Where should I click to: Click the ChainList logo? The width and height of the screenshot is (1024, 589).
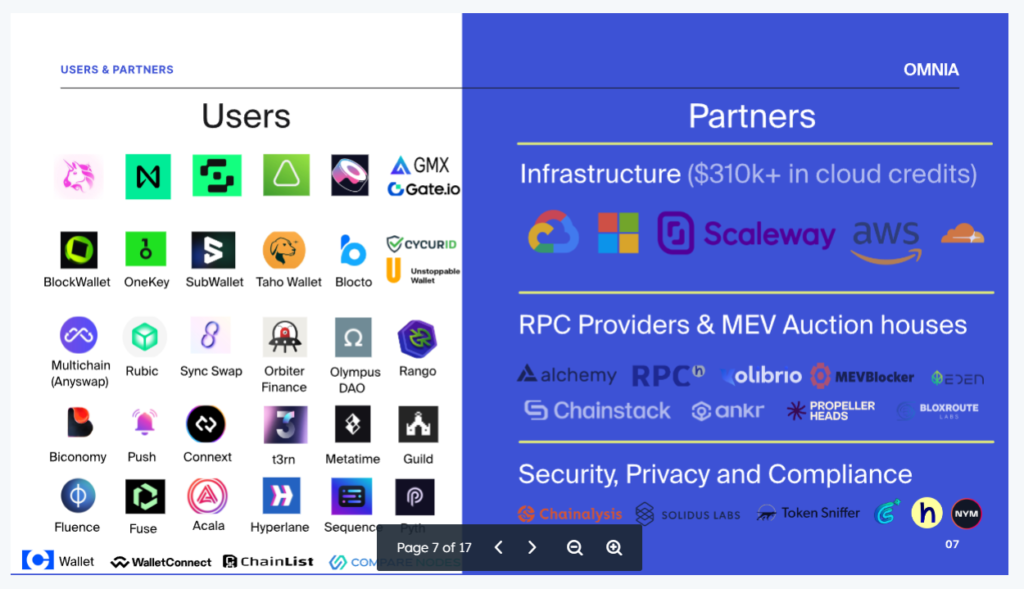point(268,561)
